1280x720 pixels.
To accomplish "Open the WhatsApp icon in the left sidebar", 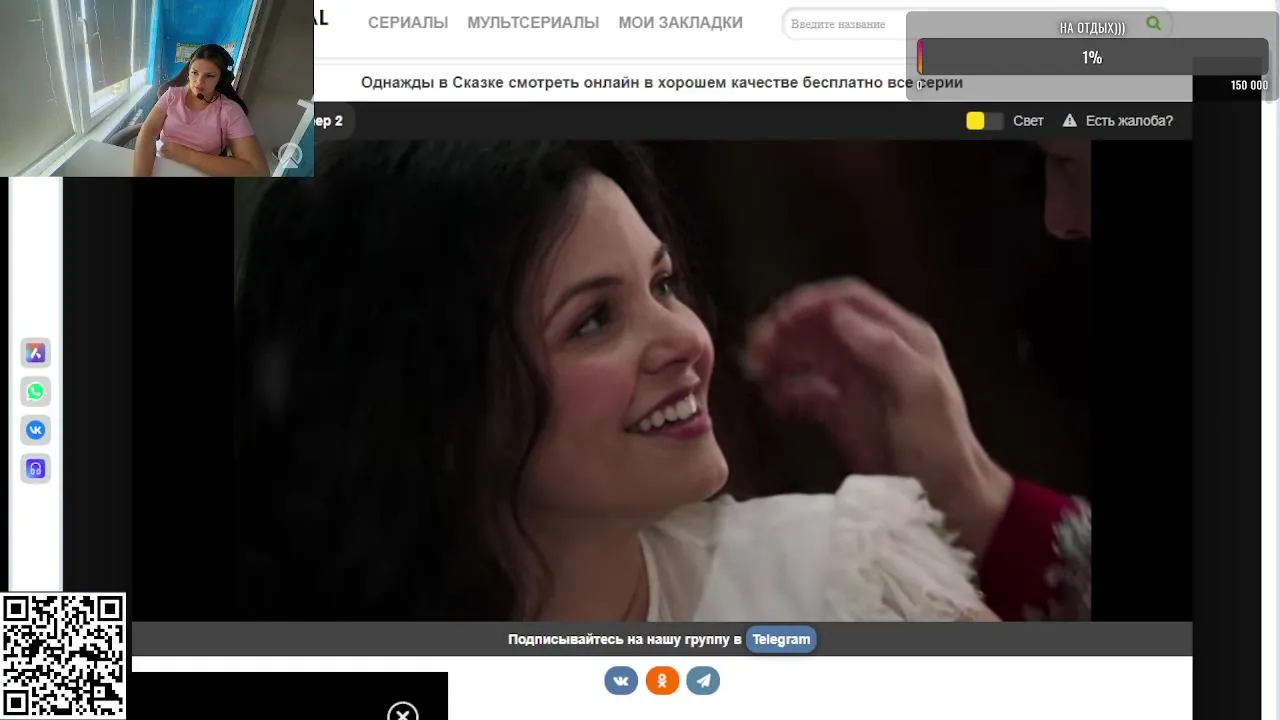I will tap(36, 392).
